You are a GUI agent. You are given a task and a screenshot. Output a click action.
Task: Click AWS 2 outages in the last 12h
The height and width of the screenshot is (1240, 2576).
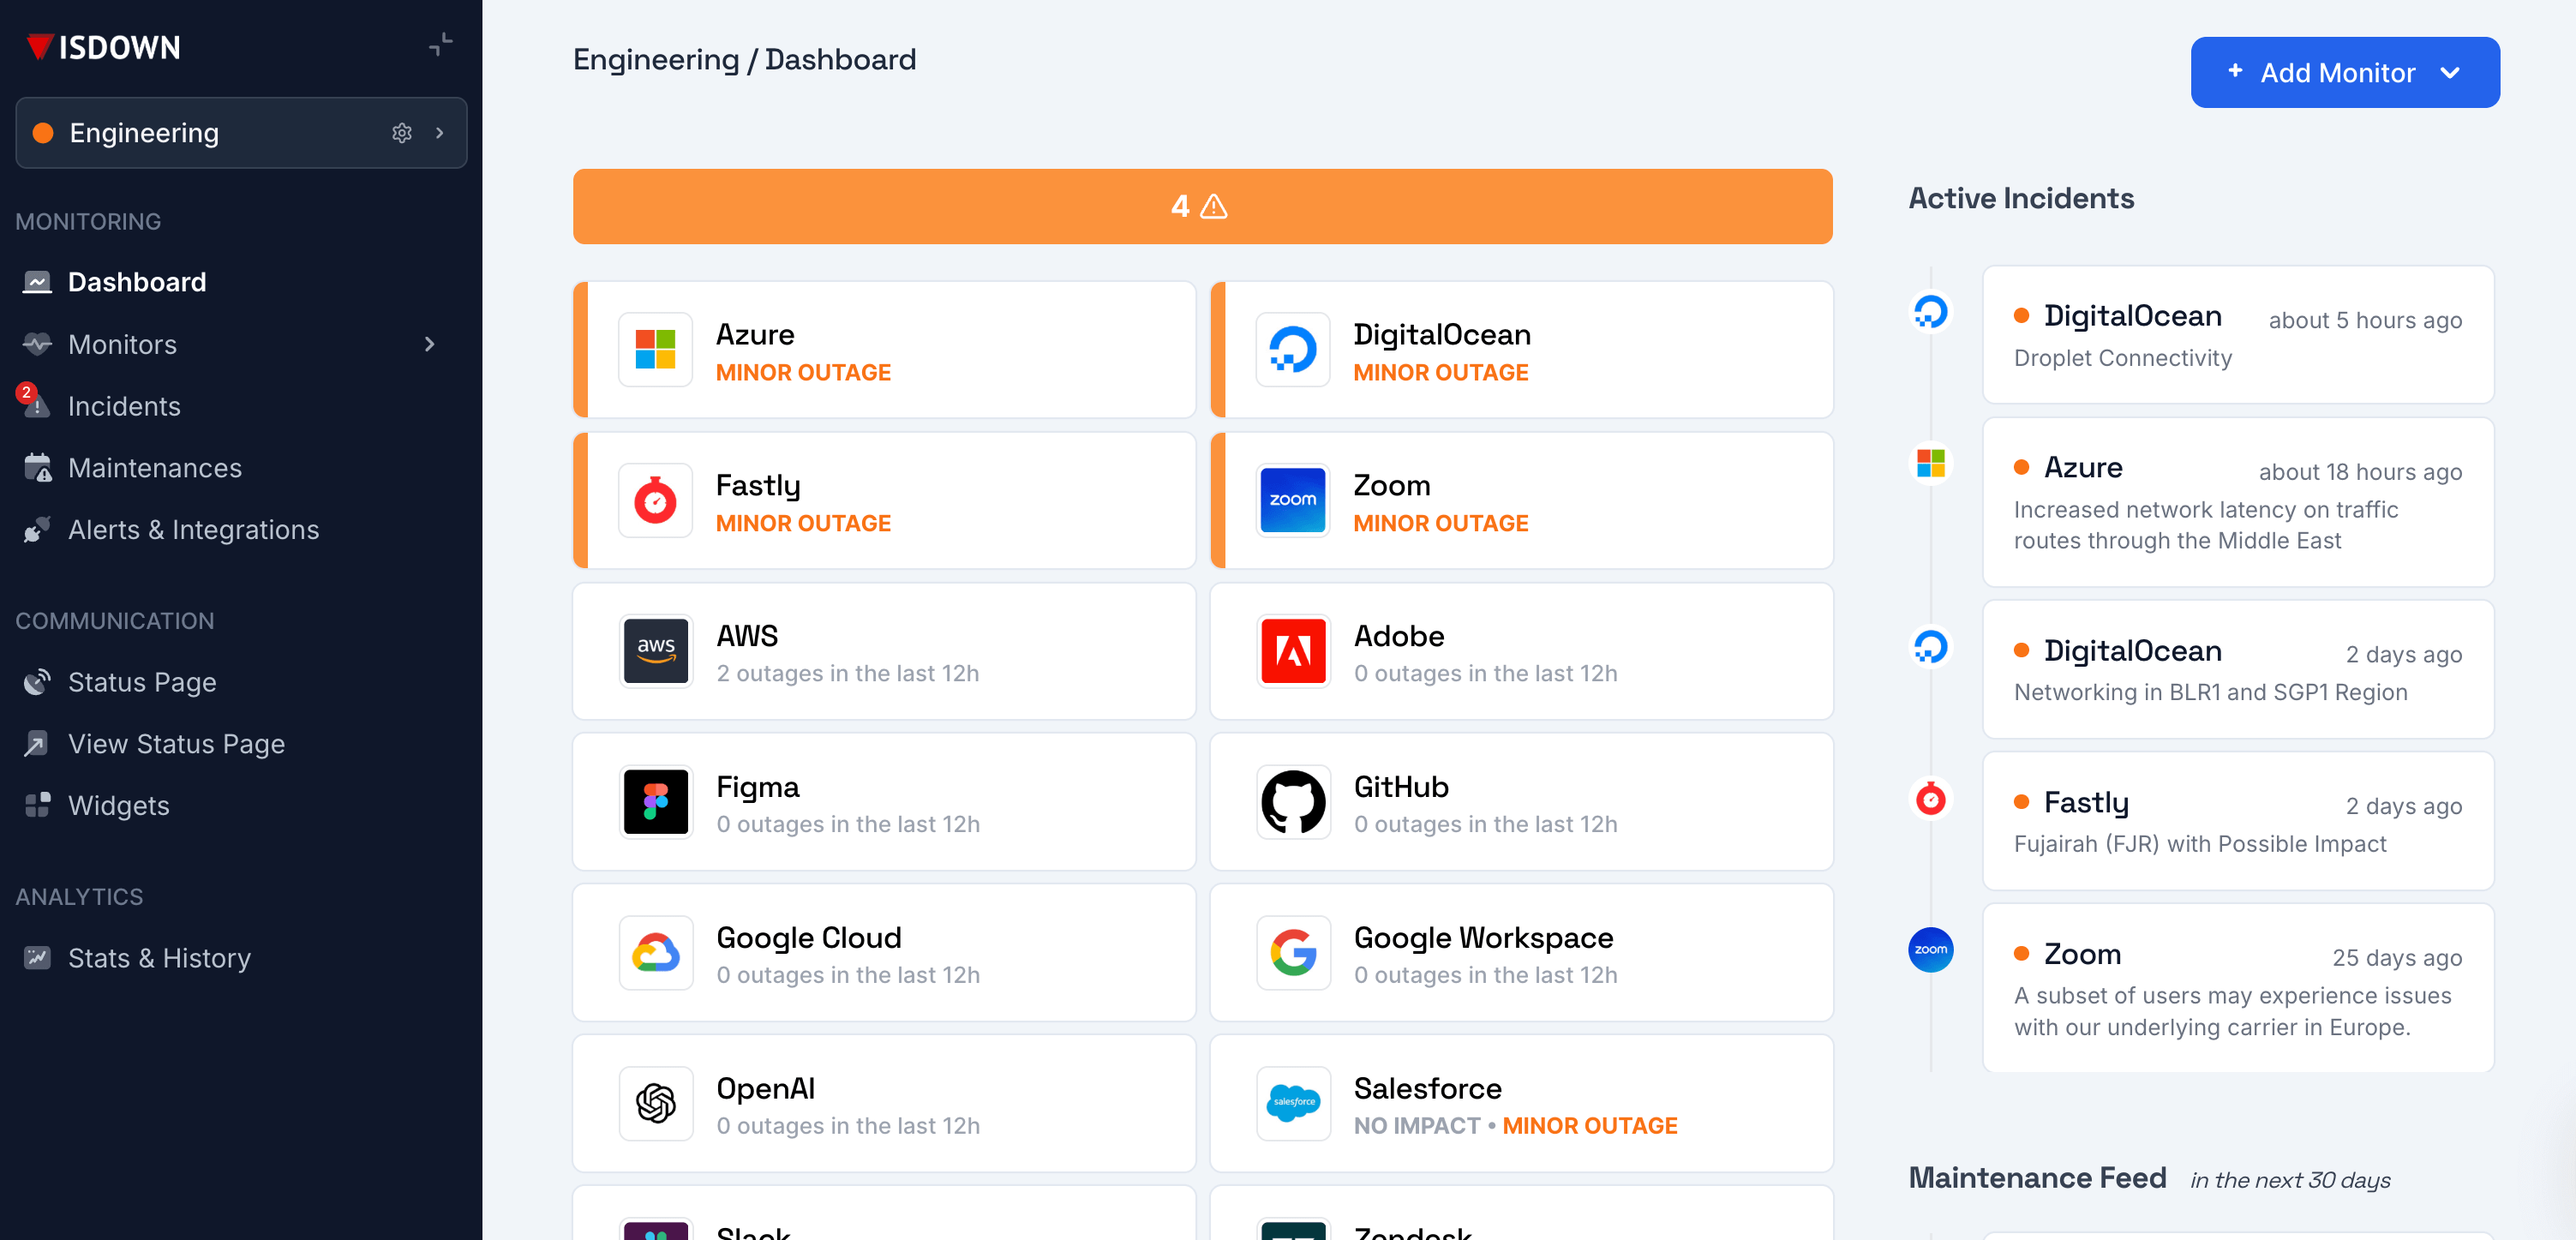tap(847, 674)
